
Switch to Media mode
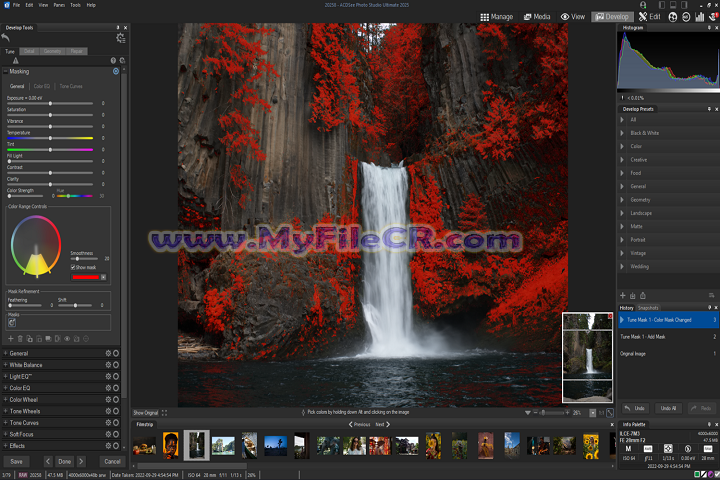click(537, 17)
